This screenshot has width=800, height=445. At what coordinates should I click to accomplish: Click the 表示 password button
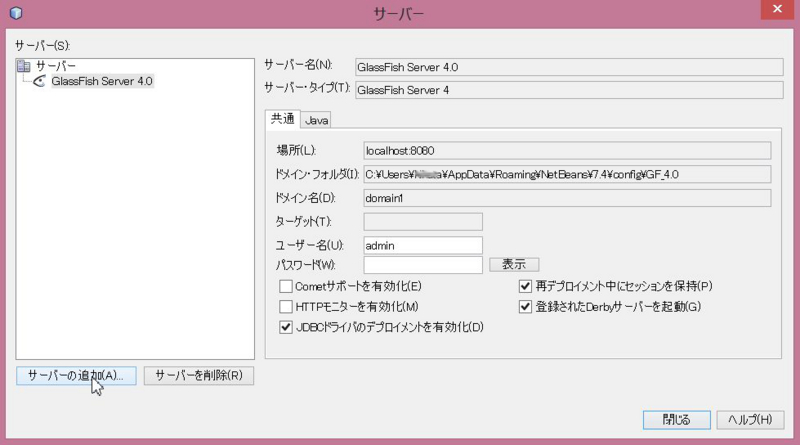point(514,264)
